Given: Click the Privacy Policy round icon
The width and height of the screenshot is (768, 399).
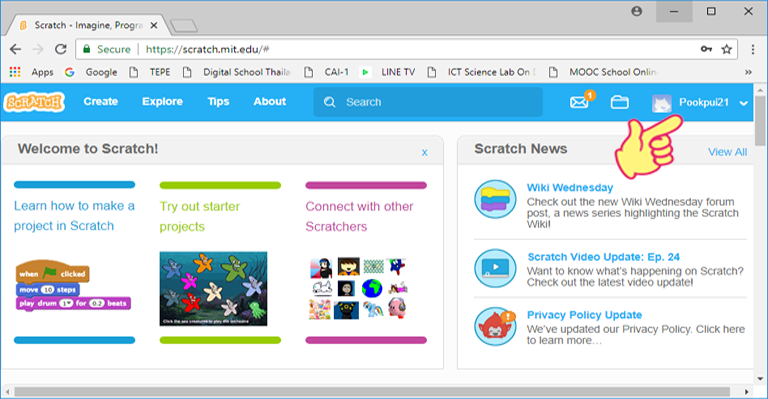Looking at the screenshot, I should click(495, 326).
